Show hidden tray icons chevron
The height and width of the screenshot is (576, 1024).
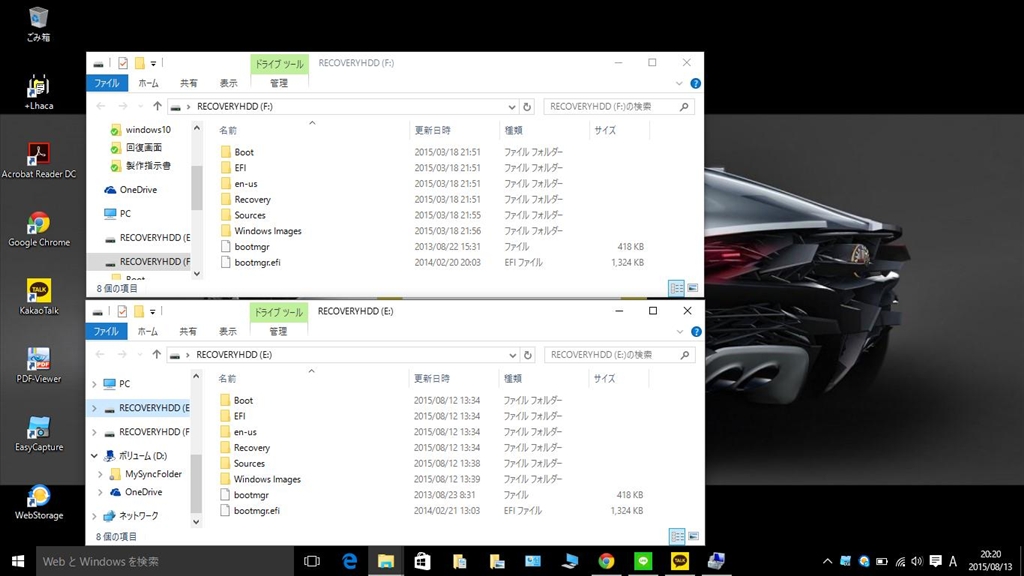click(827, 561)
